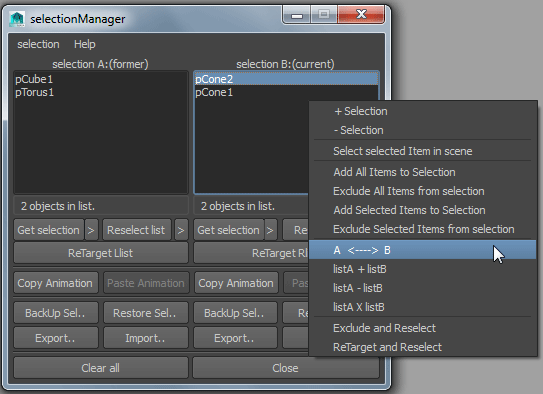Click the Clear all button
The height and width of the screenshot is (394, 543).
click(101, 368)
